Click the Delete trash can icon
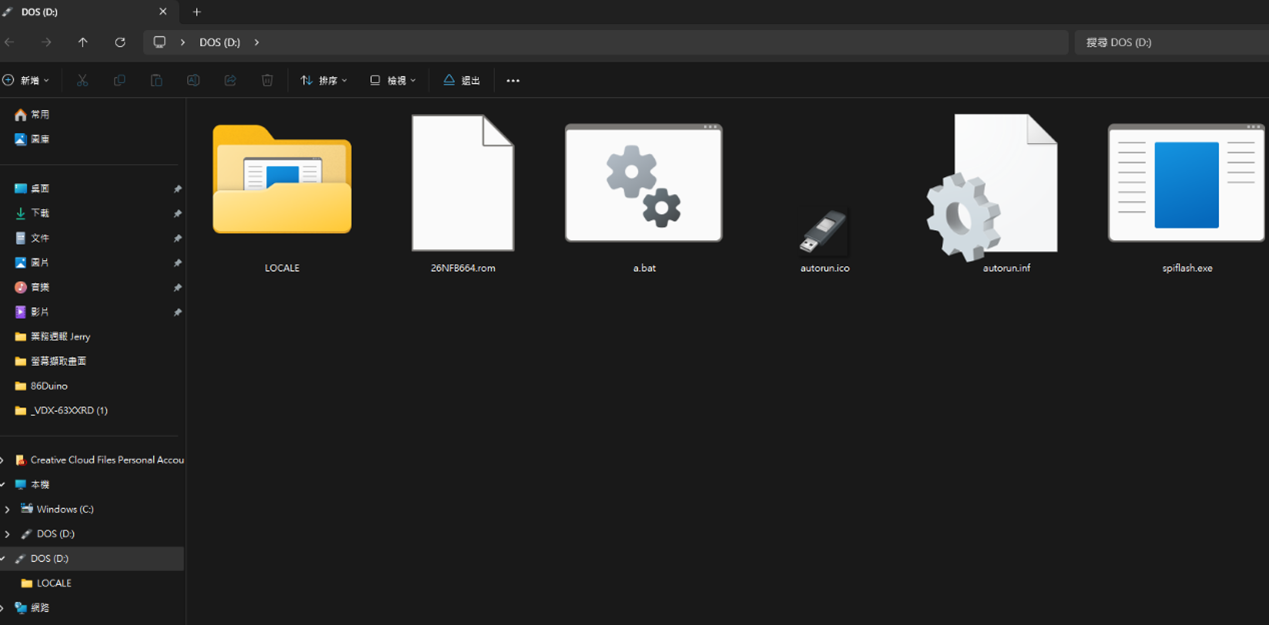The height and width of the screenshot is (625, 1269). pos(267,80)
